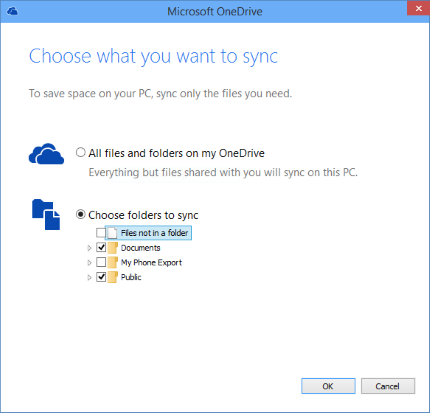Select the Files not in a folder label
Screen dimensions: 430x413
[154, 233]
